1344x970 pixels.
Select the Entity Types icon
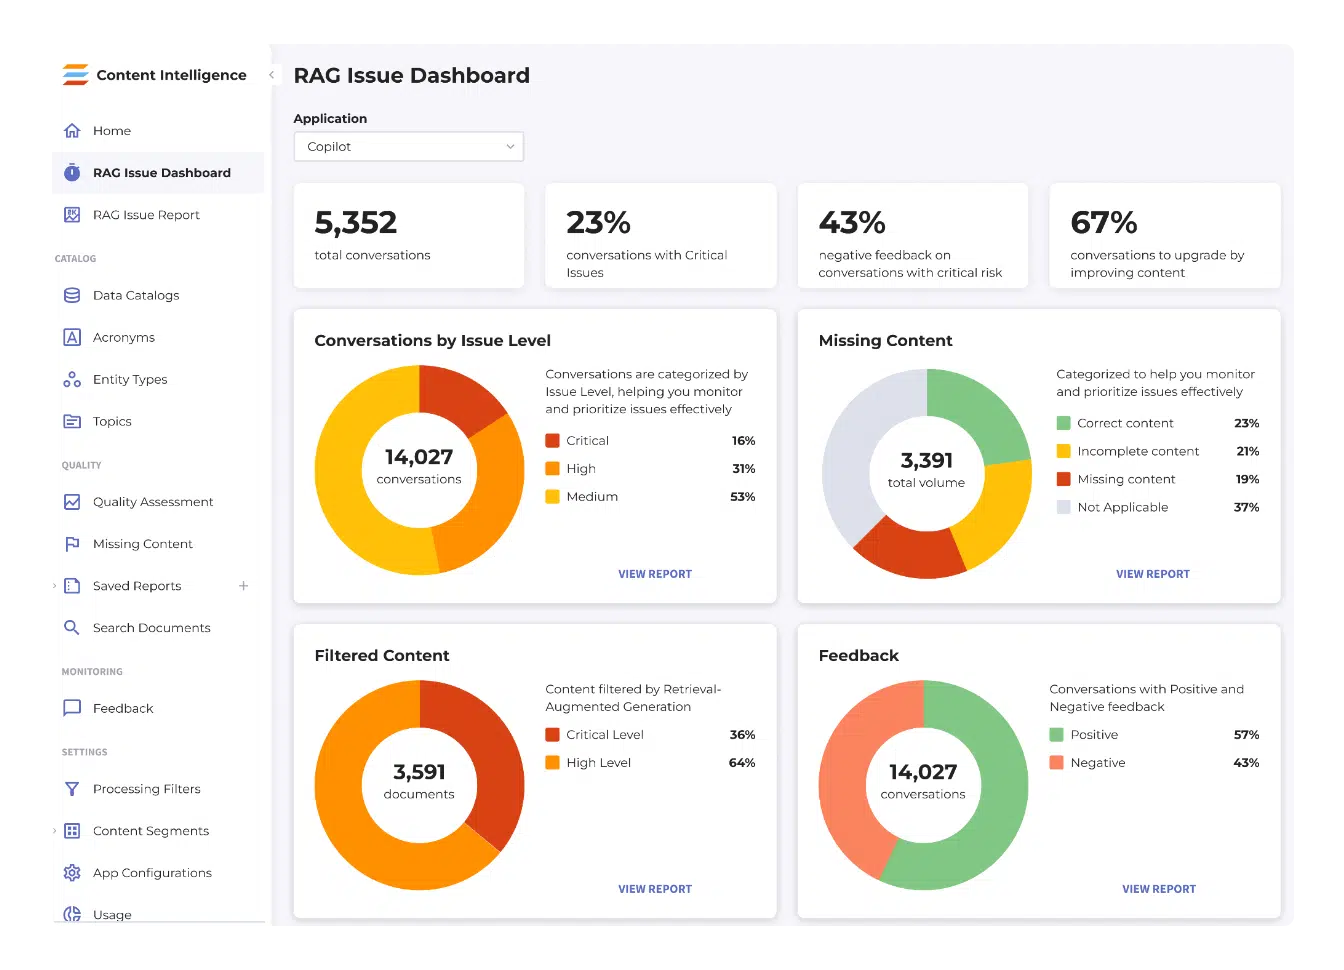pyautogui.click(x=72, y=379)
